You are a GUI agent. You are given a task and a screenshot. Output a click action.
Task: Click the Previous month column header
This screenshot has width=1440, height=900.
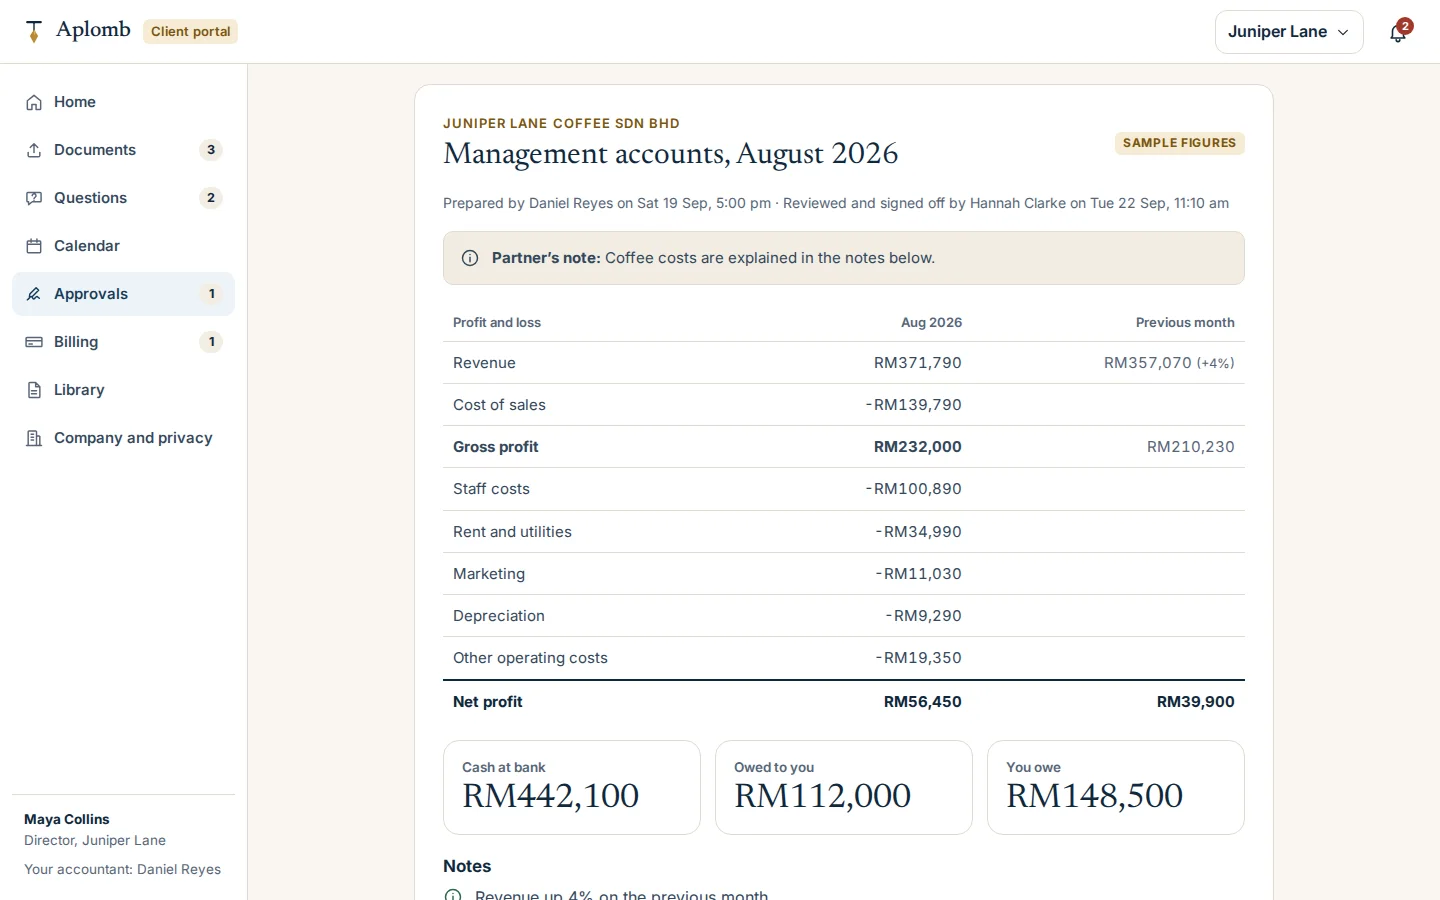click(1185, 322)
